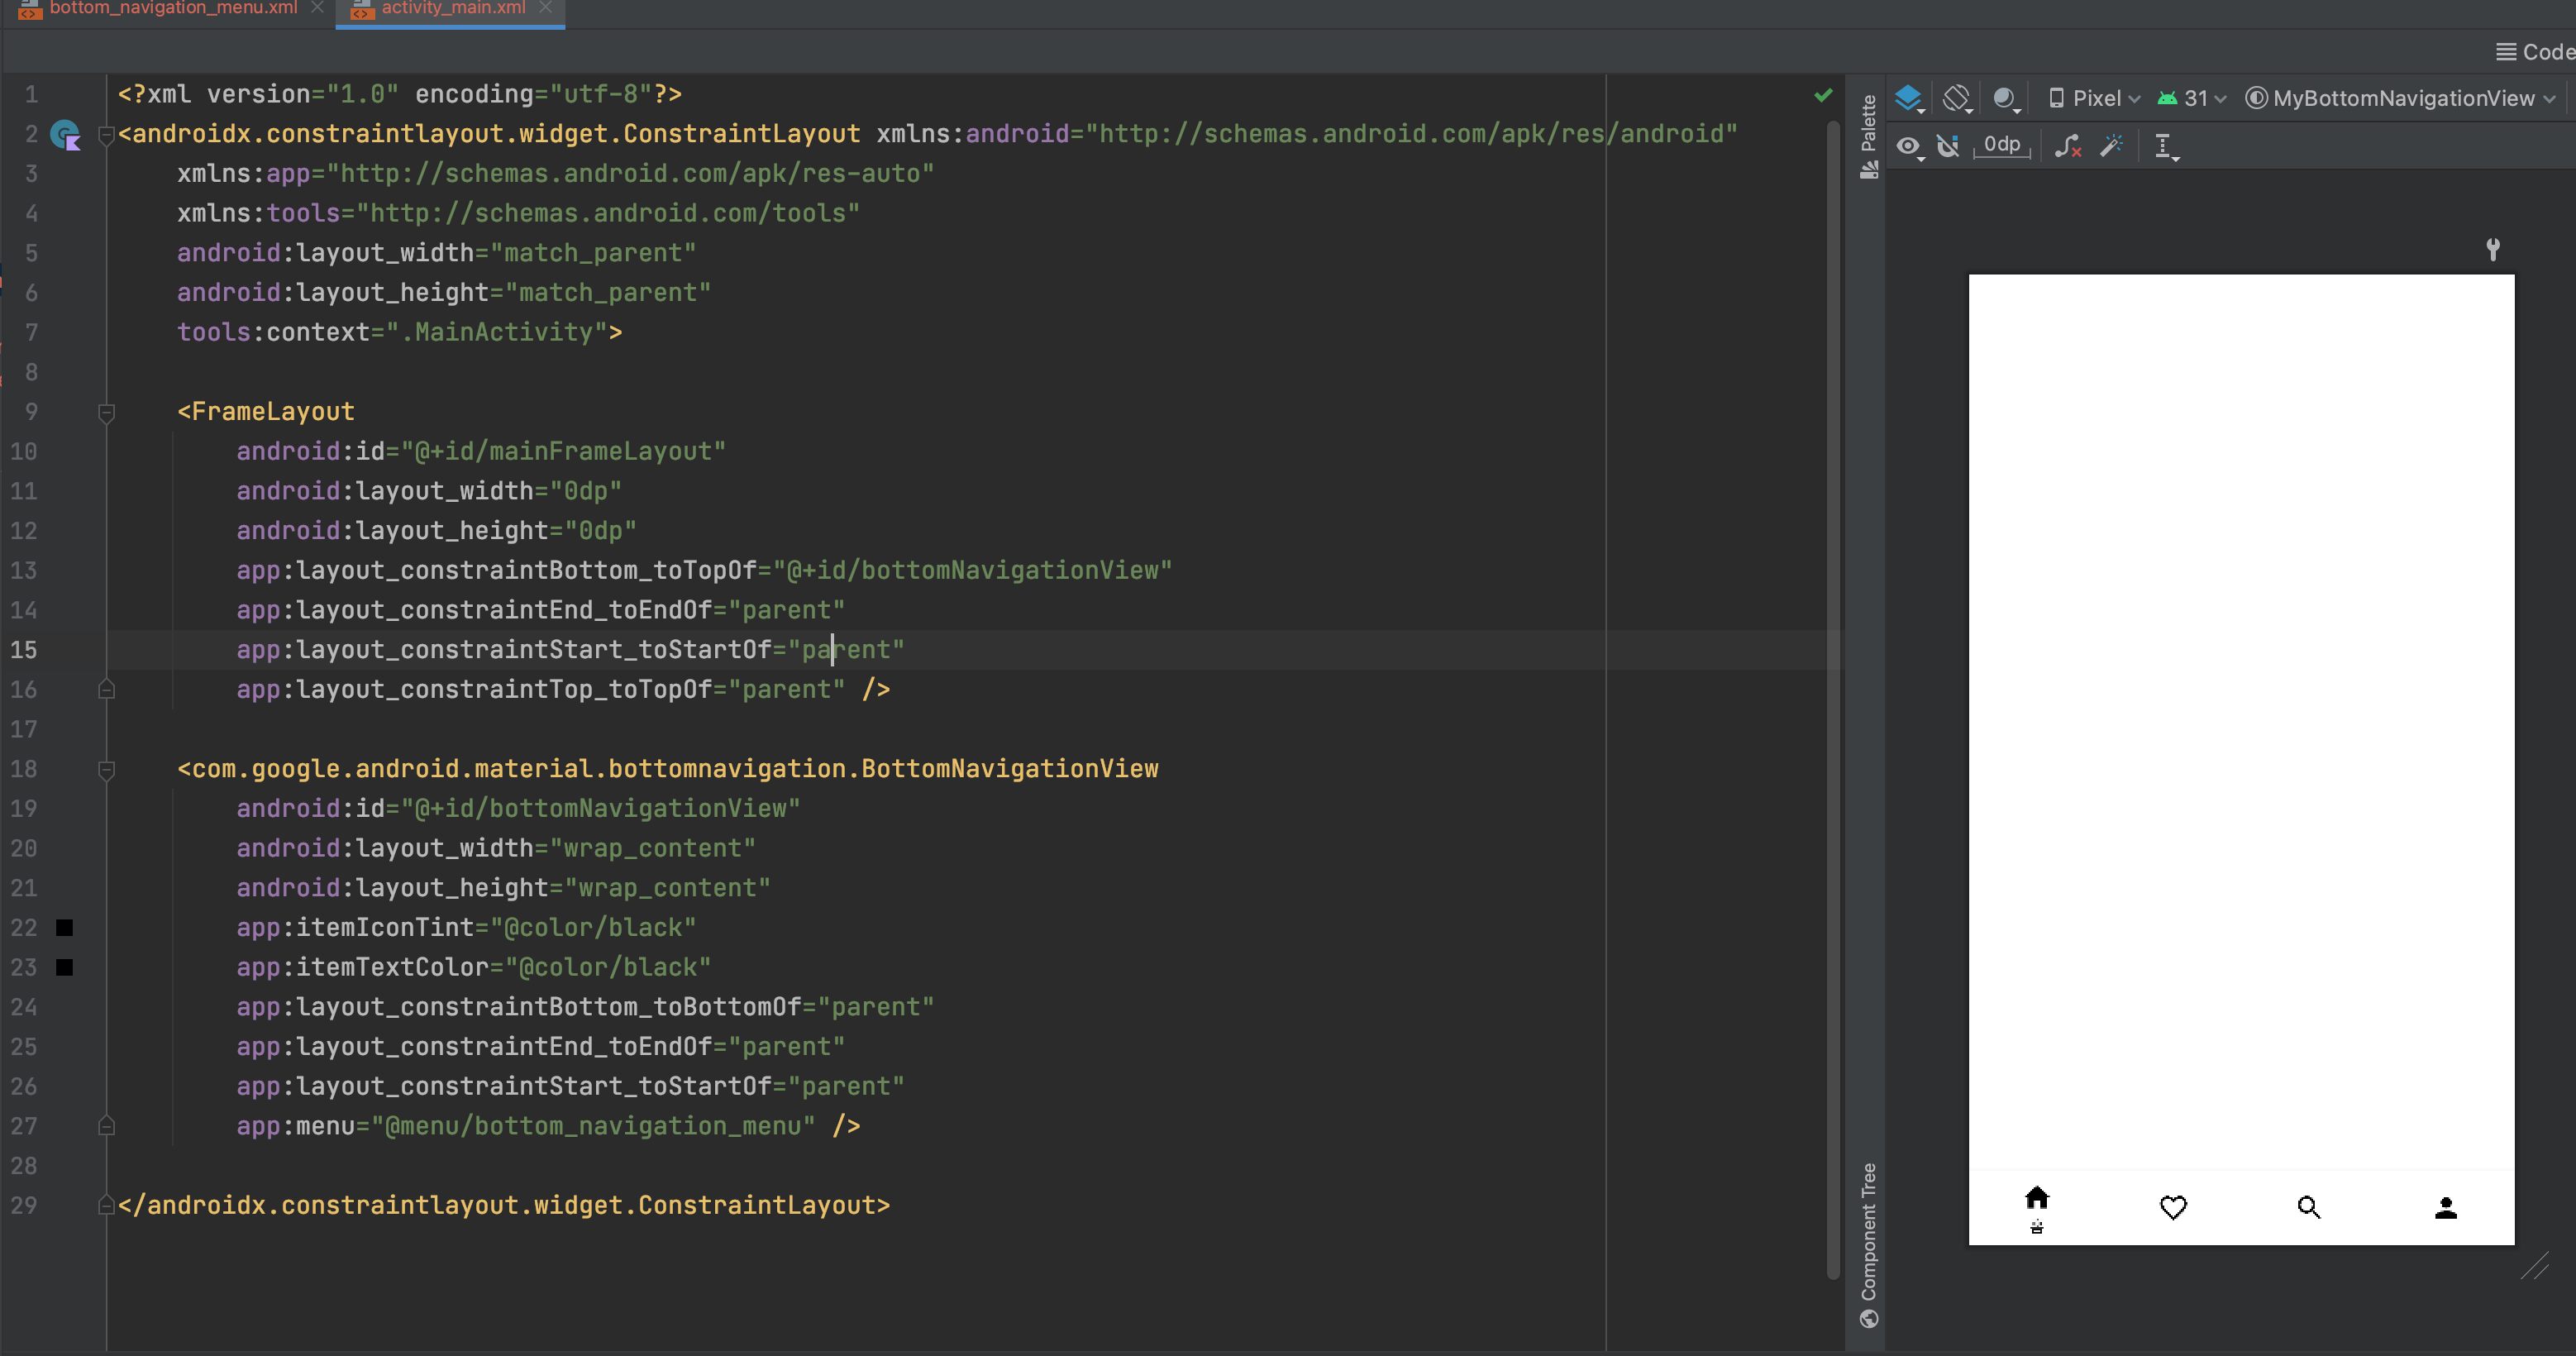
Task: Click the Clear All Constraints icon
Action: (2067, 146)
